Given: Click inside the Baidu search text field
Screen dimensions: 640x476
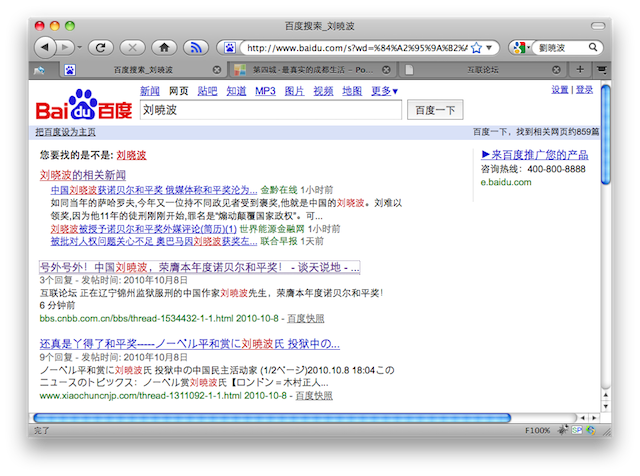Looking at the screenshot, I should pos(270,110).
